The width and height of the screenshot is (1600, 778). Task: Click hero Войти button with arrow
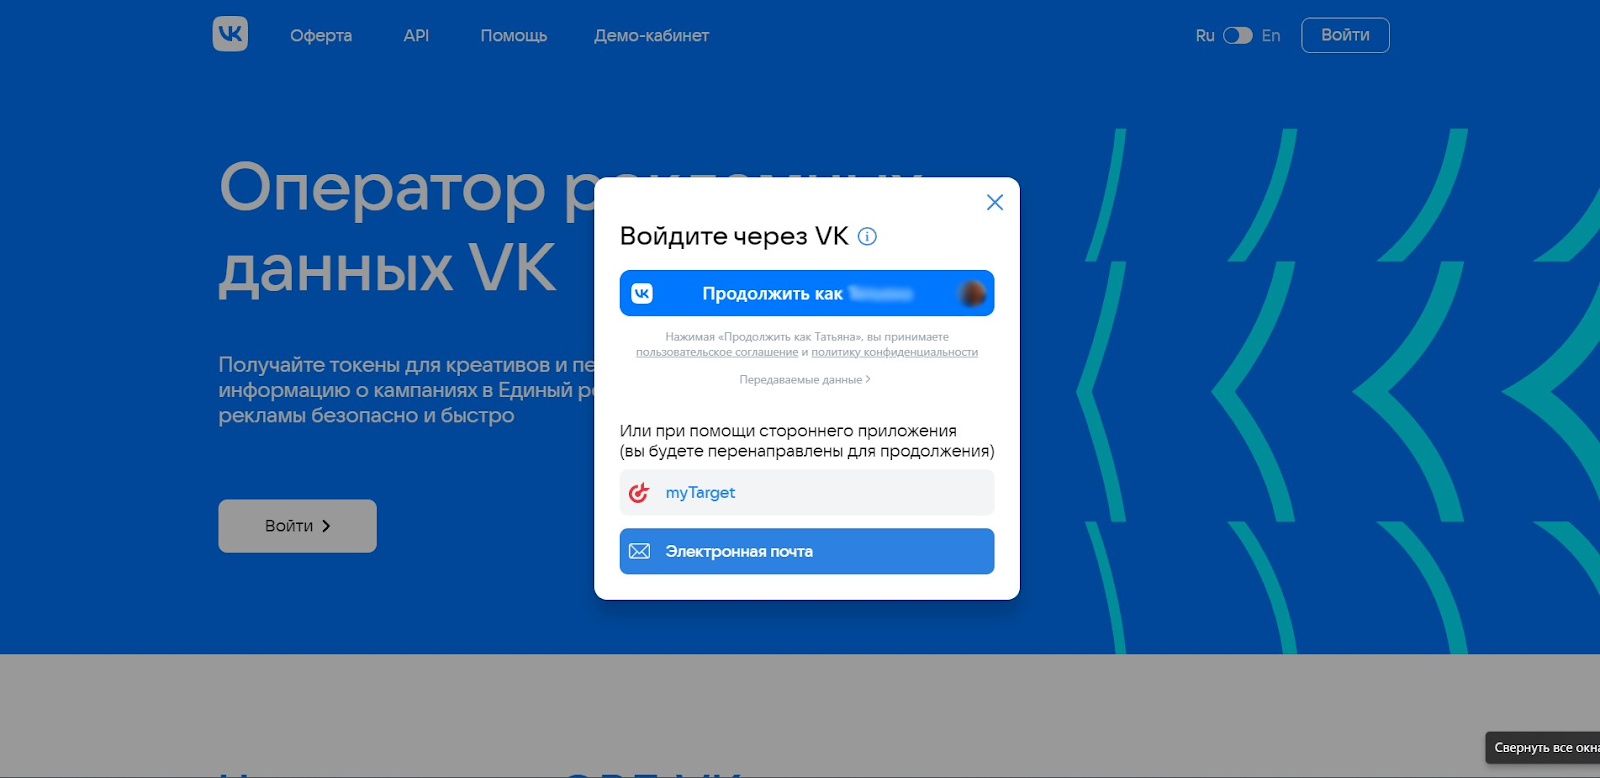tap(297, 526)
